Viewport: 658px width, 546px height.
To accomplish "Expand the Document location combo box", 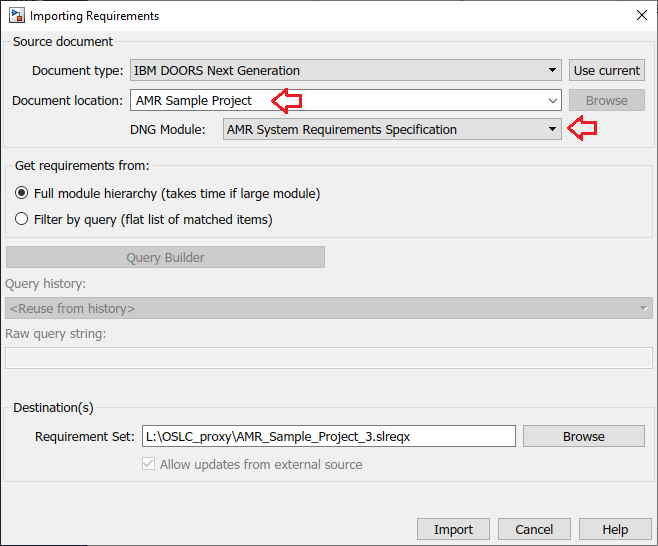I will point(554,101).
